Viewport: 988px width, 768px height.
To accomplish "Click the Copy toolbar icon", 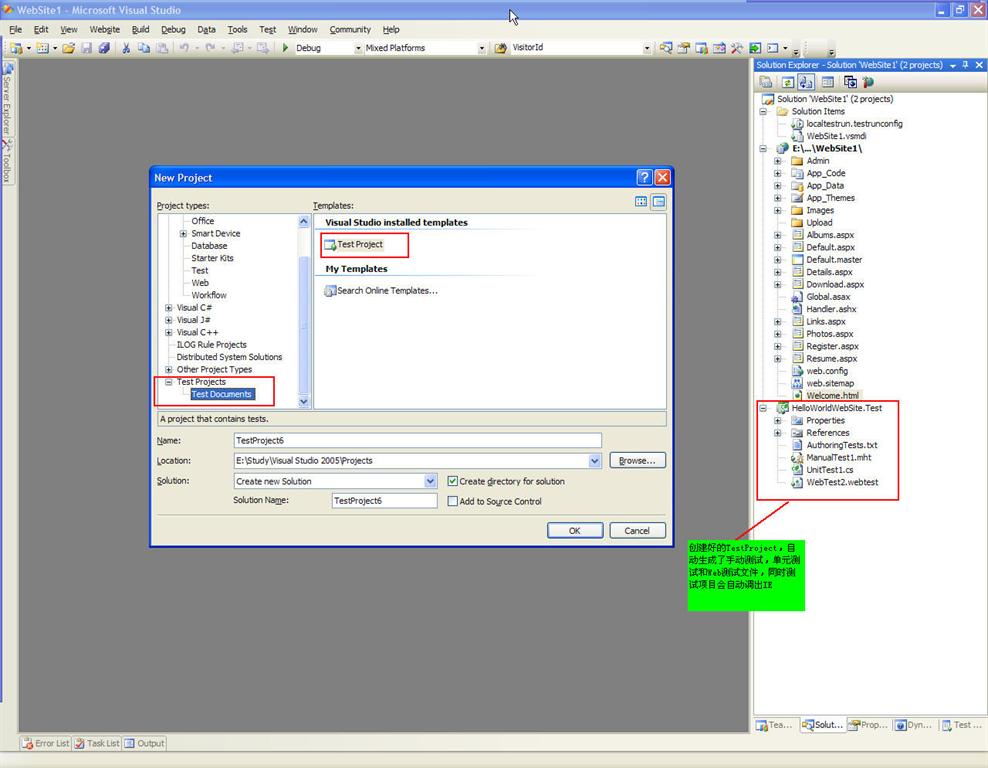I will point(144,48).
